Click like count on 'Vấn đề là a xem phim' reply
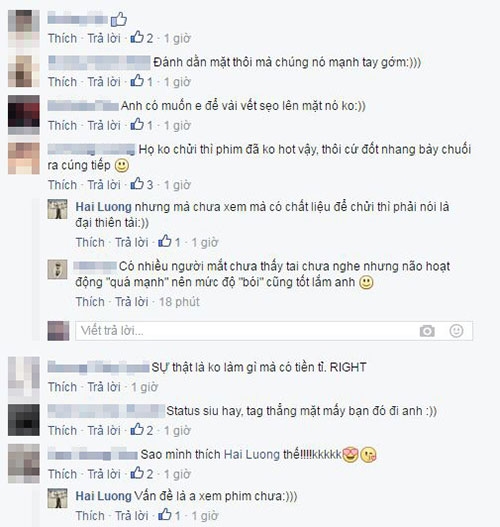Image resolution: width=500 pixels, height=527 pixels. (169, 515)
